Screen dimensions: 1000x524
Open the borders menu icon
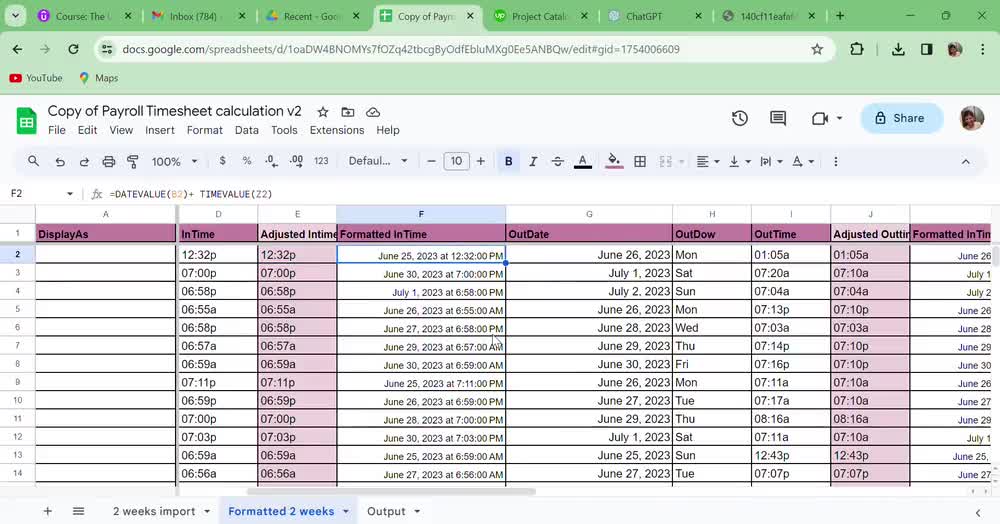[640, 161]
